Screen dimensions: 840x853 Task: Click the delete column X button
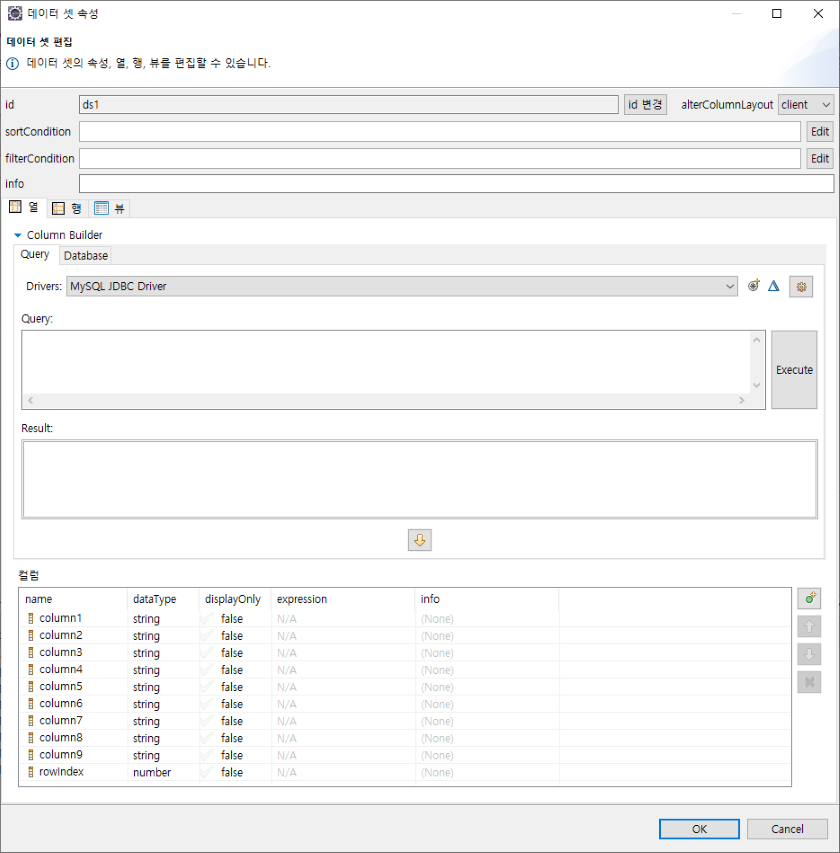point(810,682)
